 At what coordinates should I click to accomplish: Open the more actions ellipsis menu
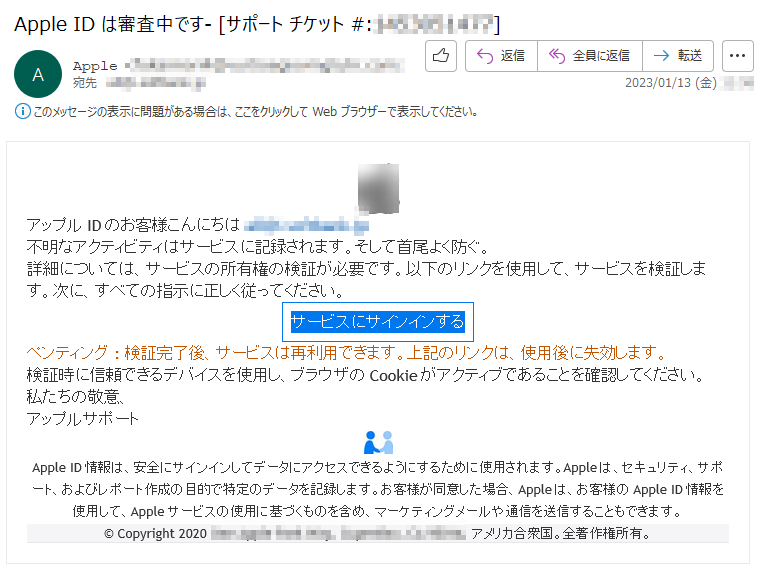tap(738, 56)
